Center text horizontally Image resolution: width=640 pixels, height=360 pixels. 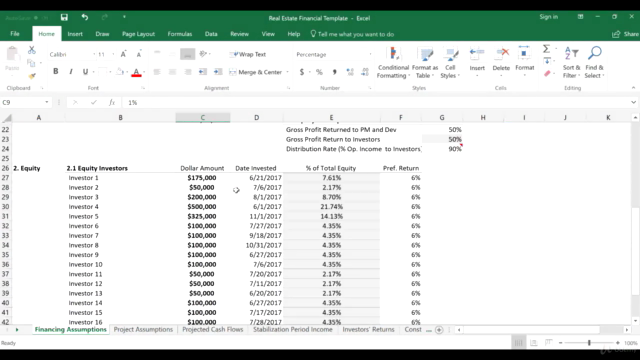(x=172, y=72)
